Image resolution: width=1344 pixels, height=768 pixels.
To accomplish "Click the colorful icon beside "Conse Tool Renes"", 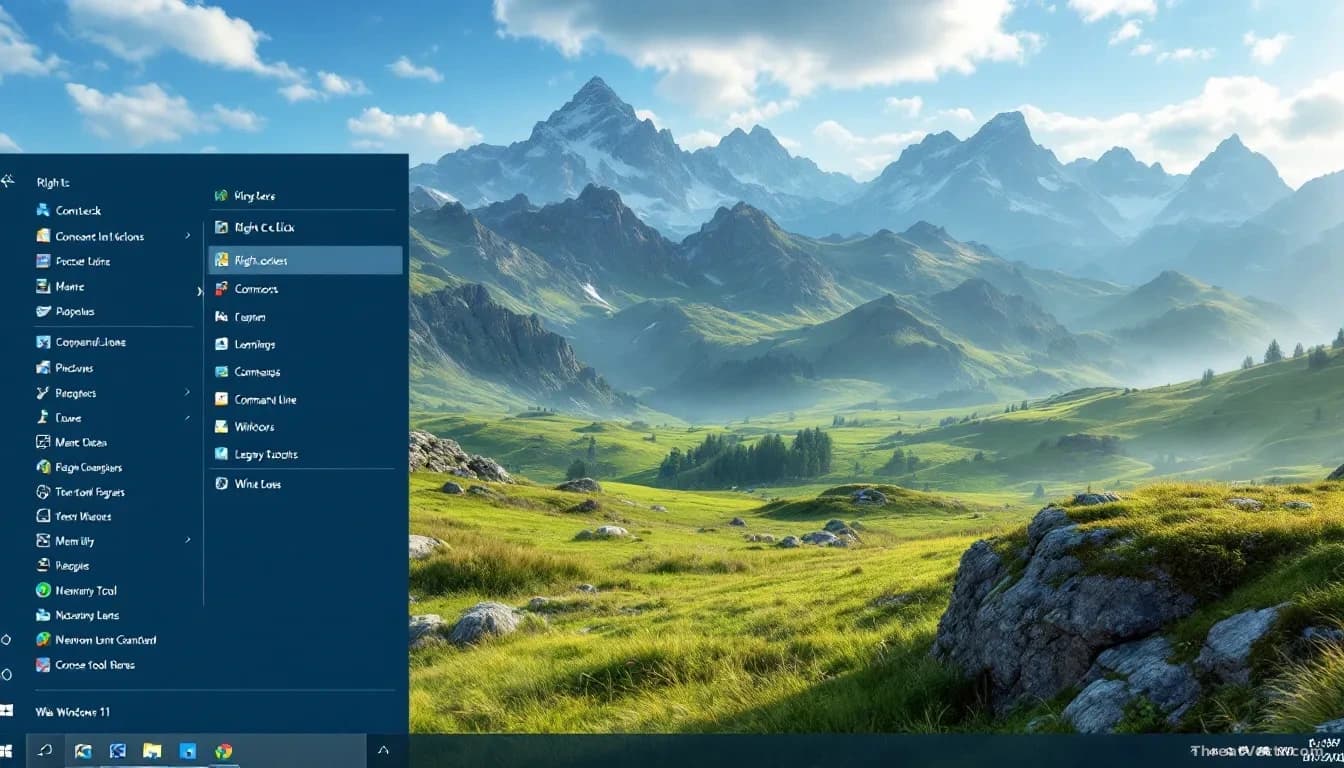I will coord(43,664).
